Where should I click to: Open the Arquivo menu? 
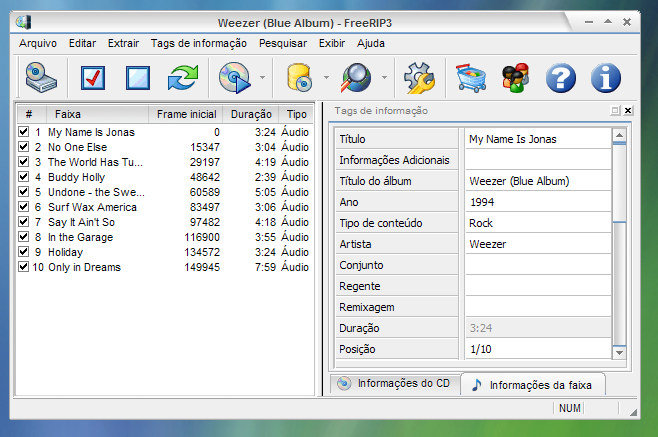(x=38, y=43)
